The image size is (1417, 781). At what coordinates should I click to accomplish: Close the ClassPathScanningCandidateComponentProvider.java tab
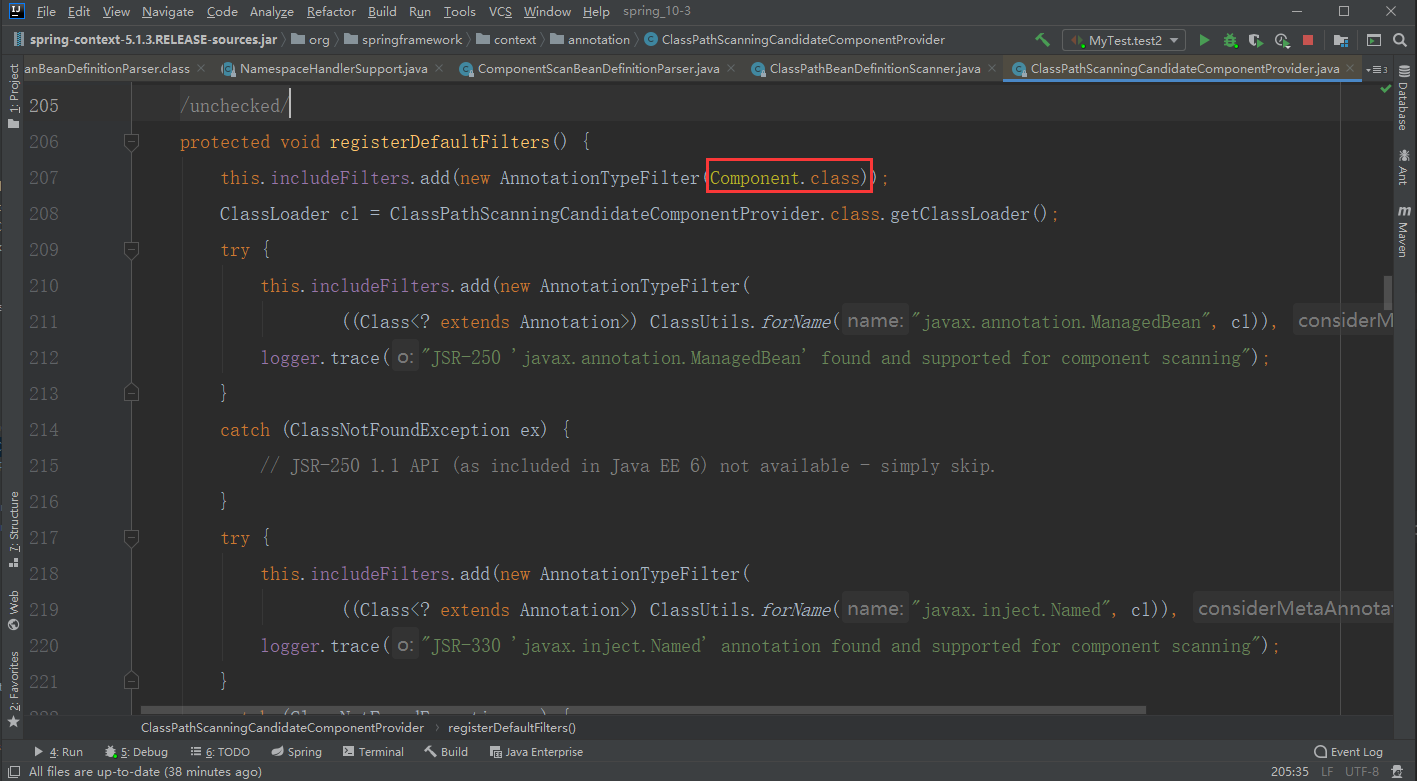click(1351, 69)
